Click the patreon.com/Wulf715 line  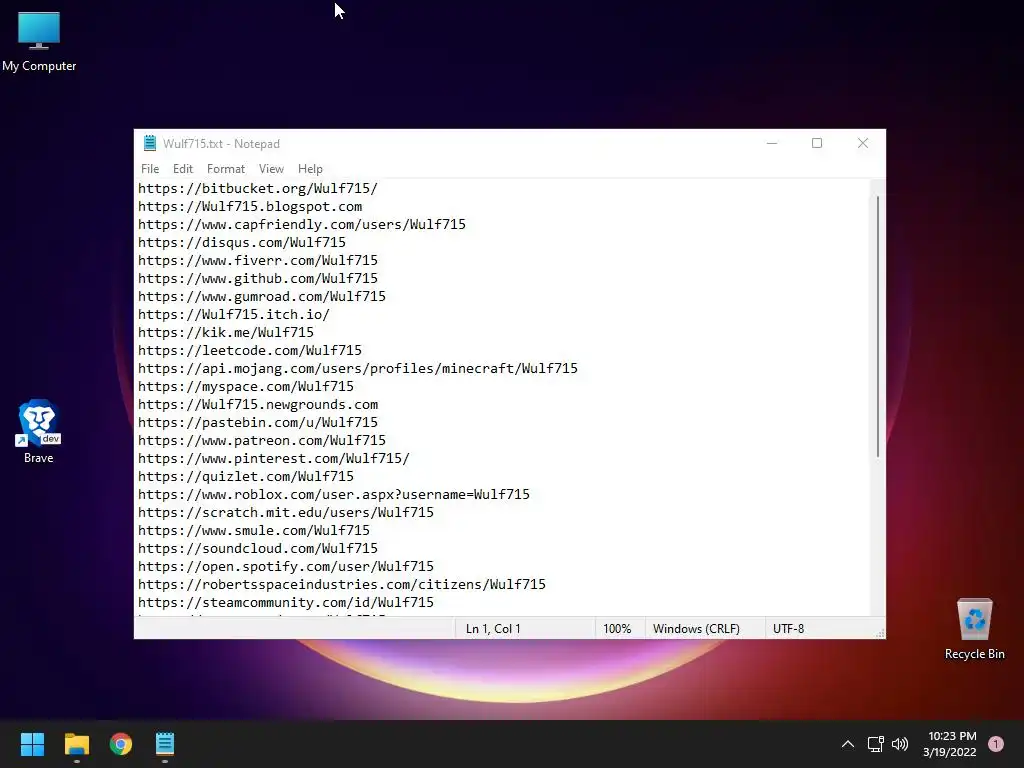[x=262, y=441]
